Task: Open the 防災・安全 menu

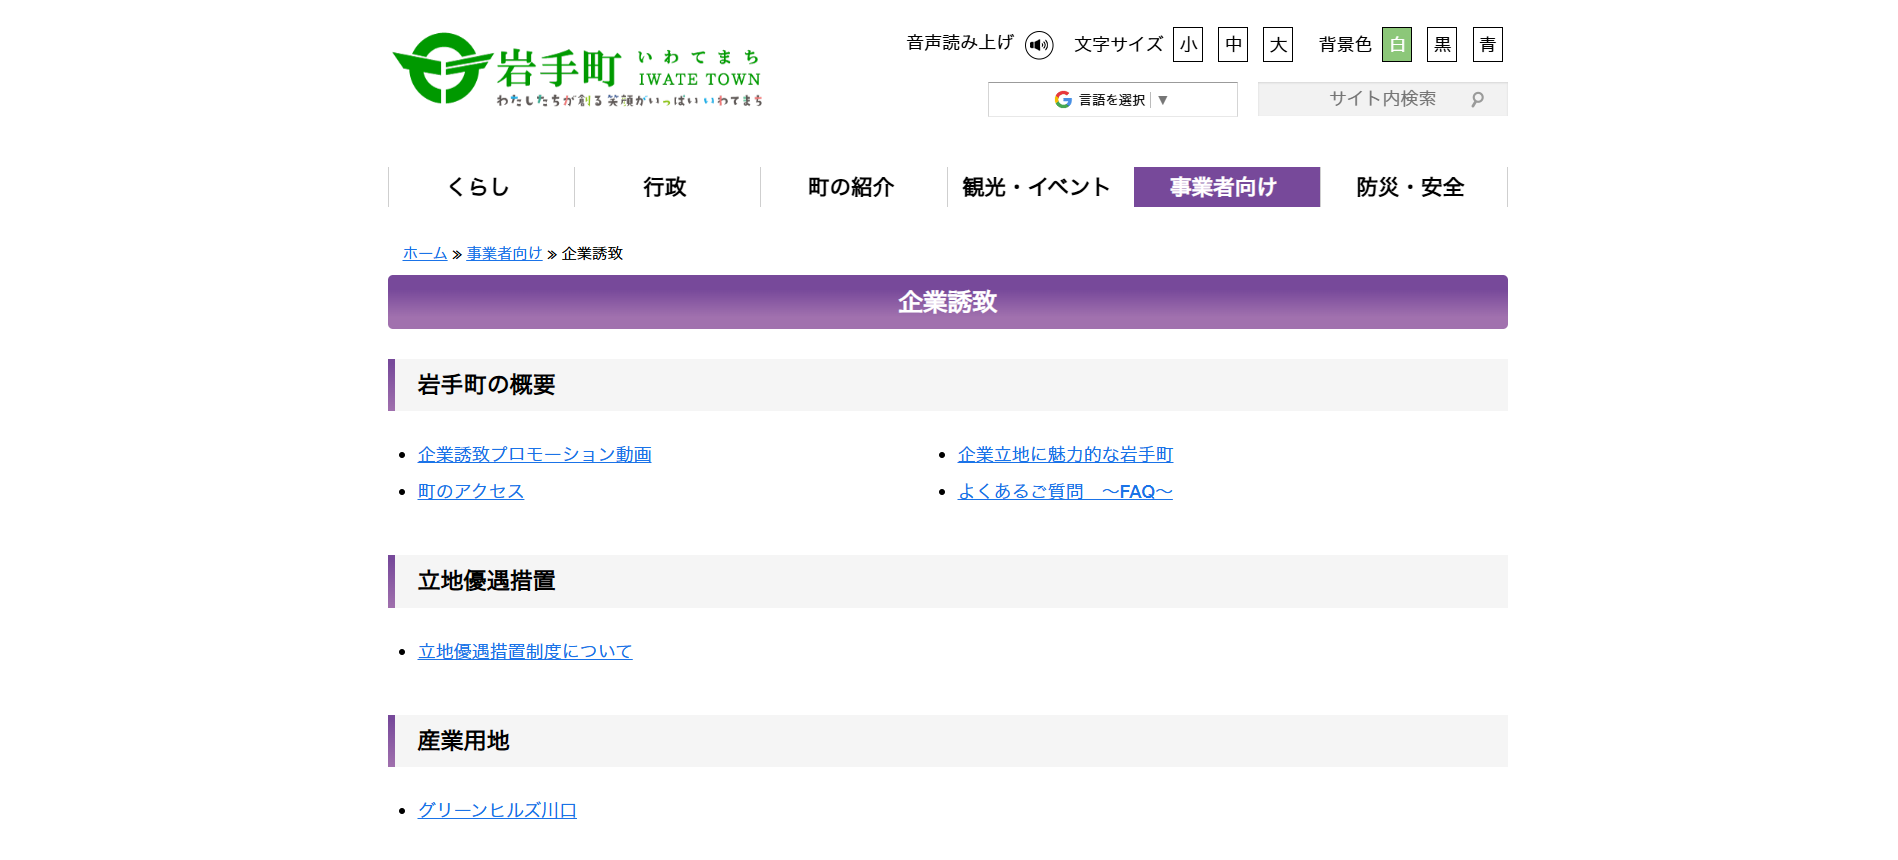Action: [1413, 187]
